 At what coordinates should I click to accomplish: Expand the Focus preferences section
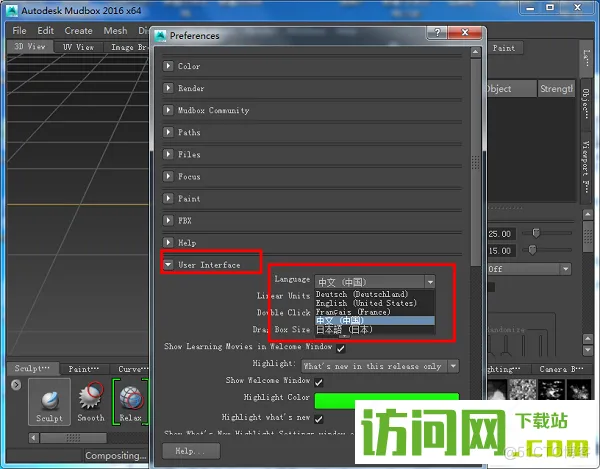(x=168, y=176)
